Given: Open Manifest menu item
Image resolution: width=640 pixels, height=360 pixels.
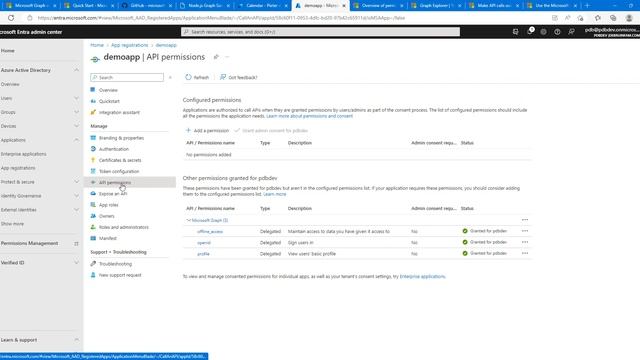Looking at the screenshot, I should [x=107, y=238].
